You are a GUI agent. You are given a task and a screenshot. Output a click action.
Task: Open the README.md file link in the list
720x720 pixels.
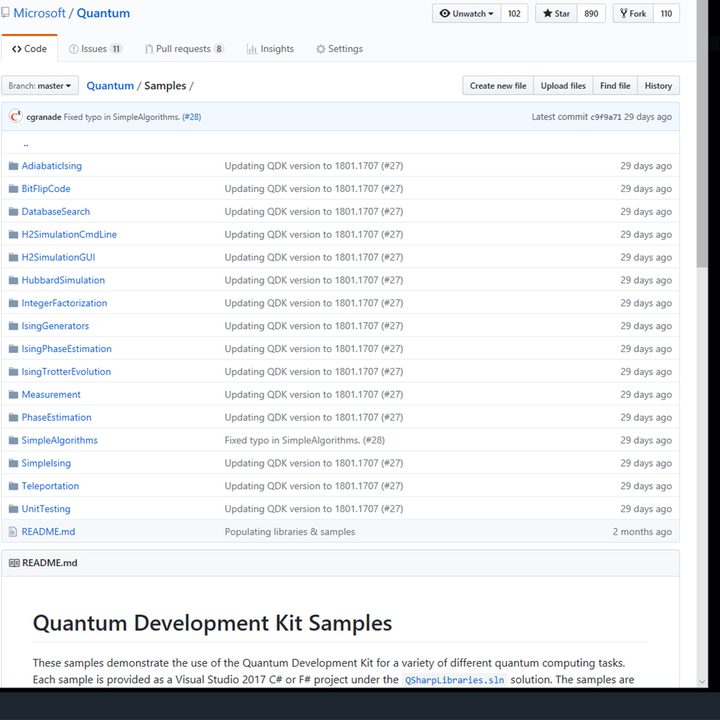coord(48,532)
